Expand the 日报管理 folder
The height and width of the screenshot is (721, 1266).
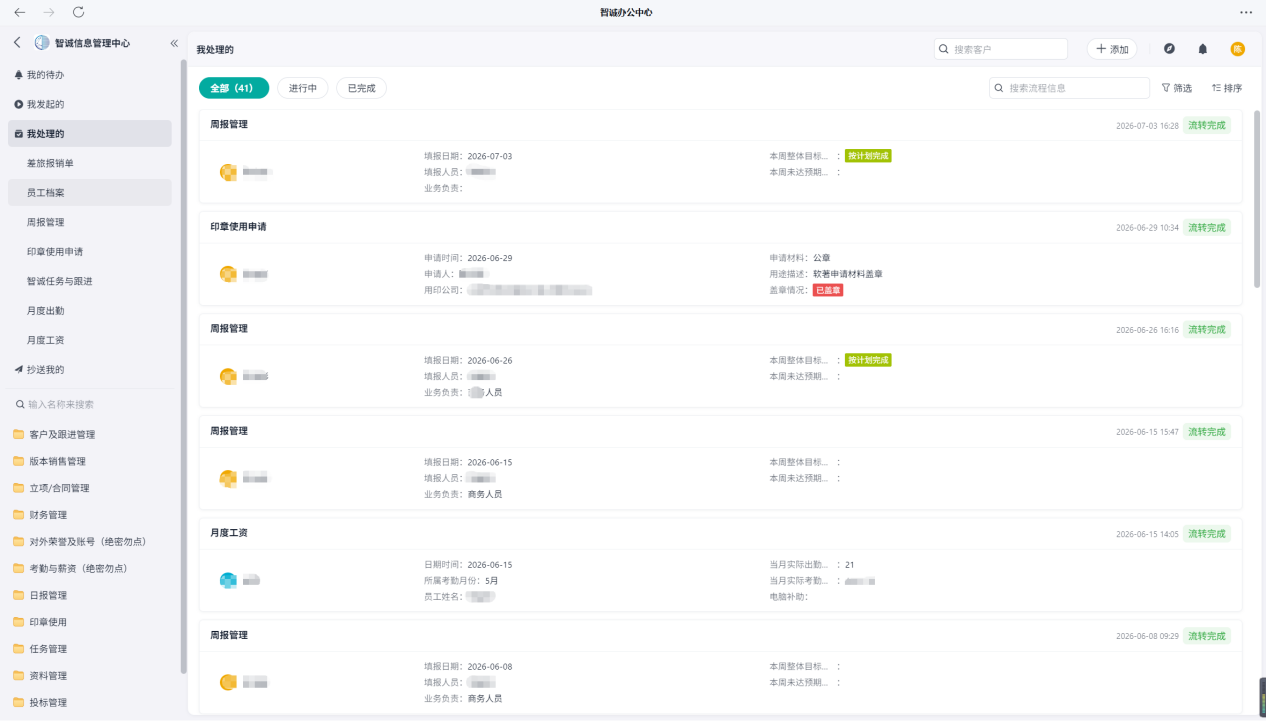[x=90, y=596]
